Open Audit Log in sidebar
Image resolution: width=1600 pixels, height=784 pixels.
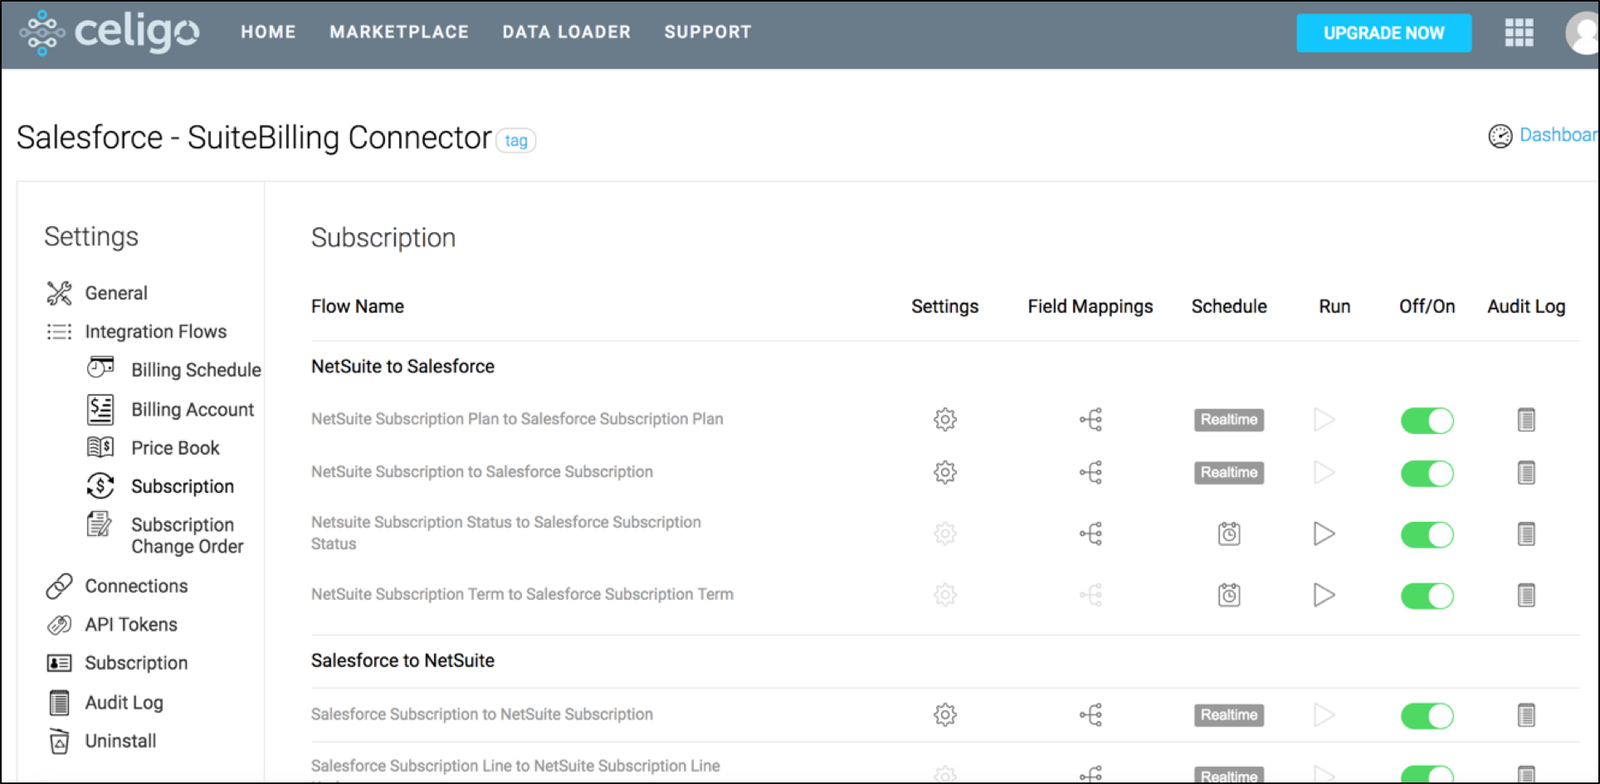pos(124,702)
